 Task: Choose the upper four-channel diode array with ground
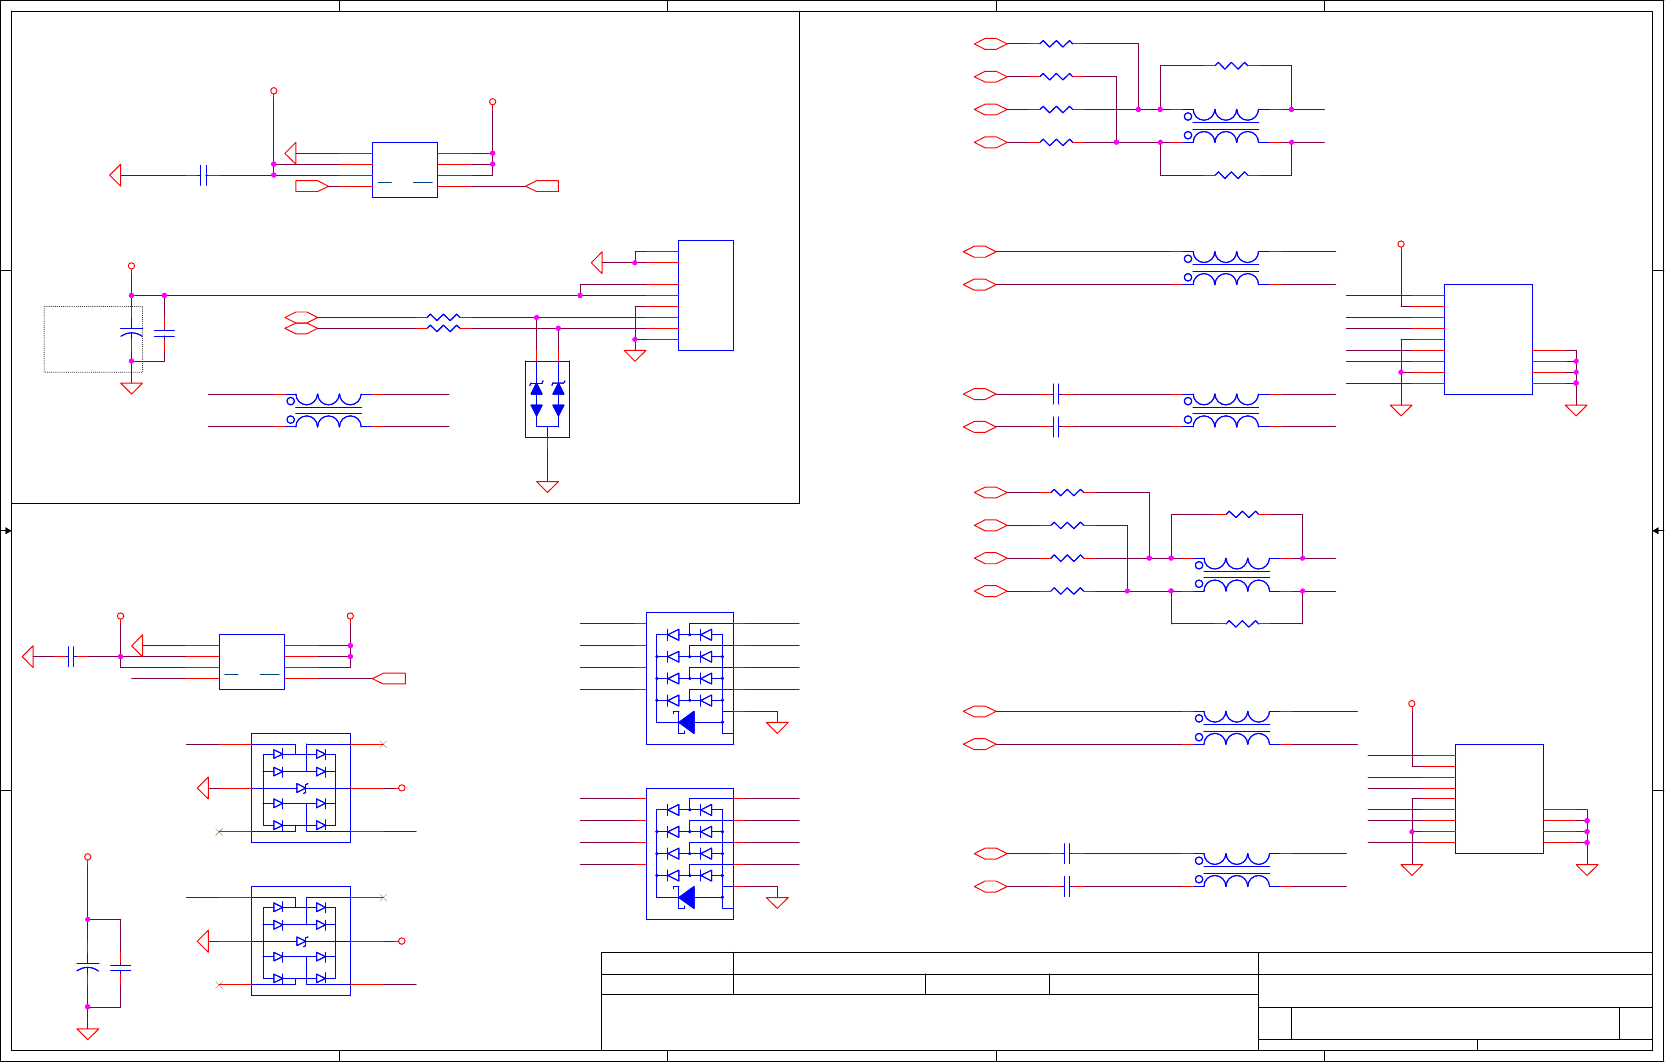tap(690, 678)
